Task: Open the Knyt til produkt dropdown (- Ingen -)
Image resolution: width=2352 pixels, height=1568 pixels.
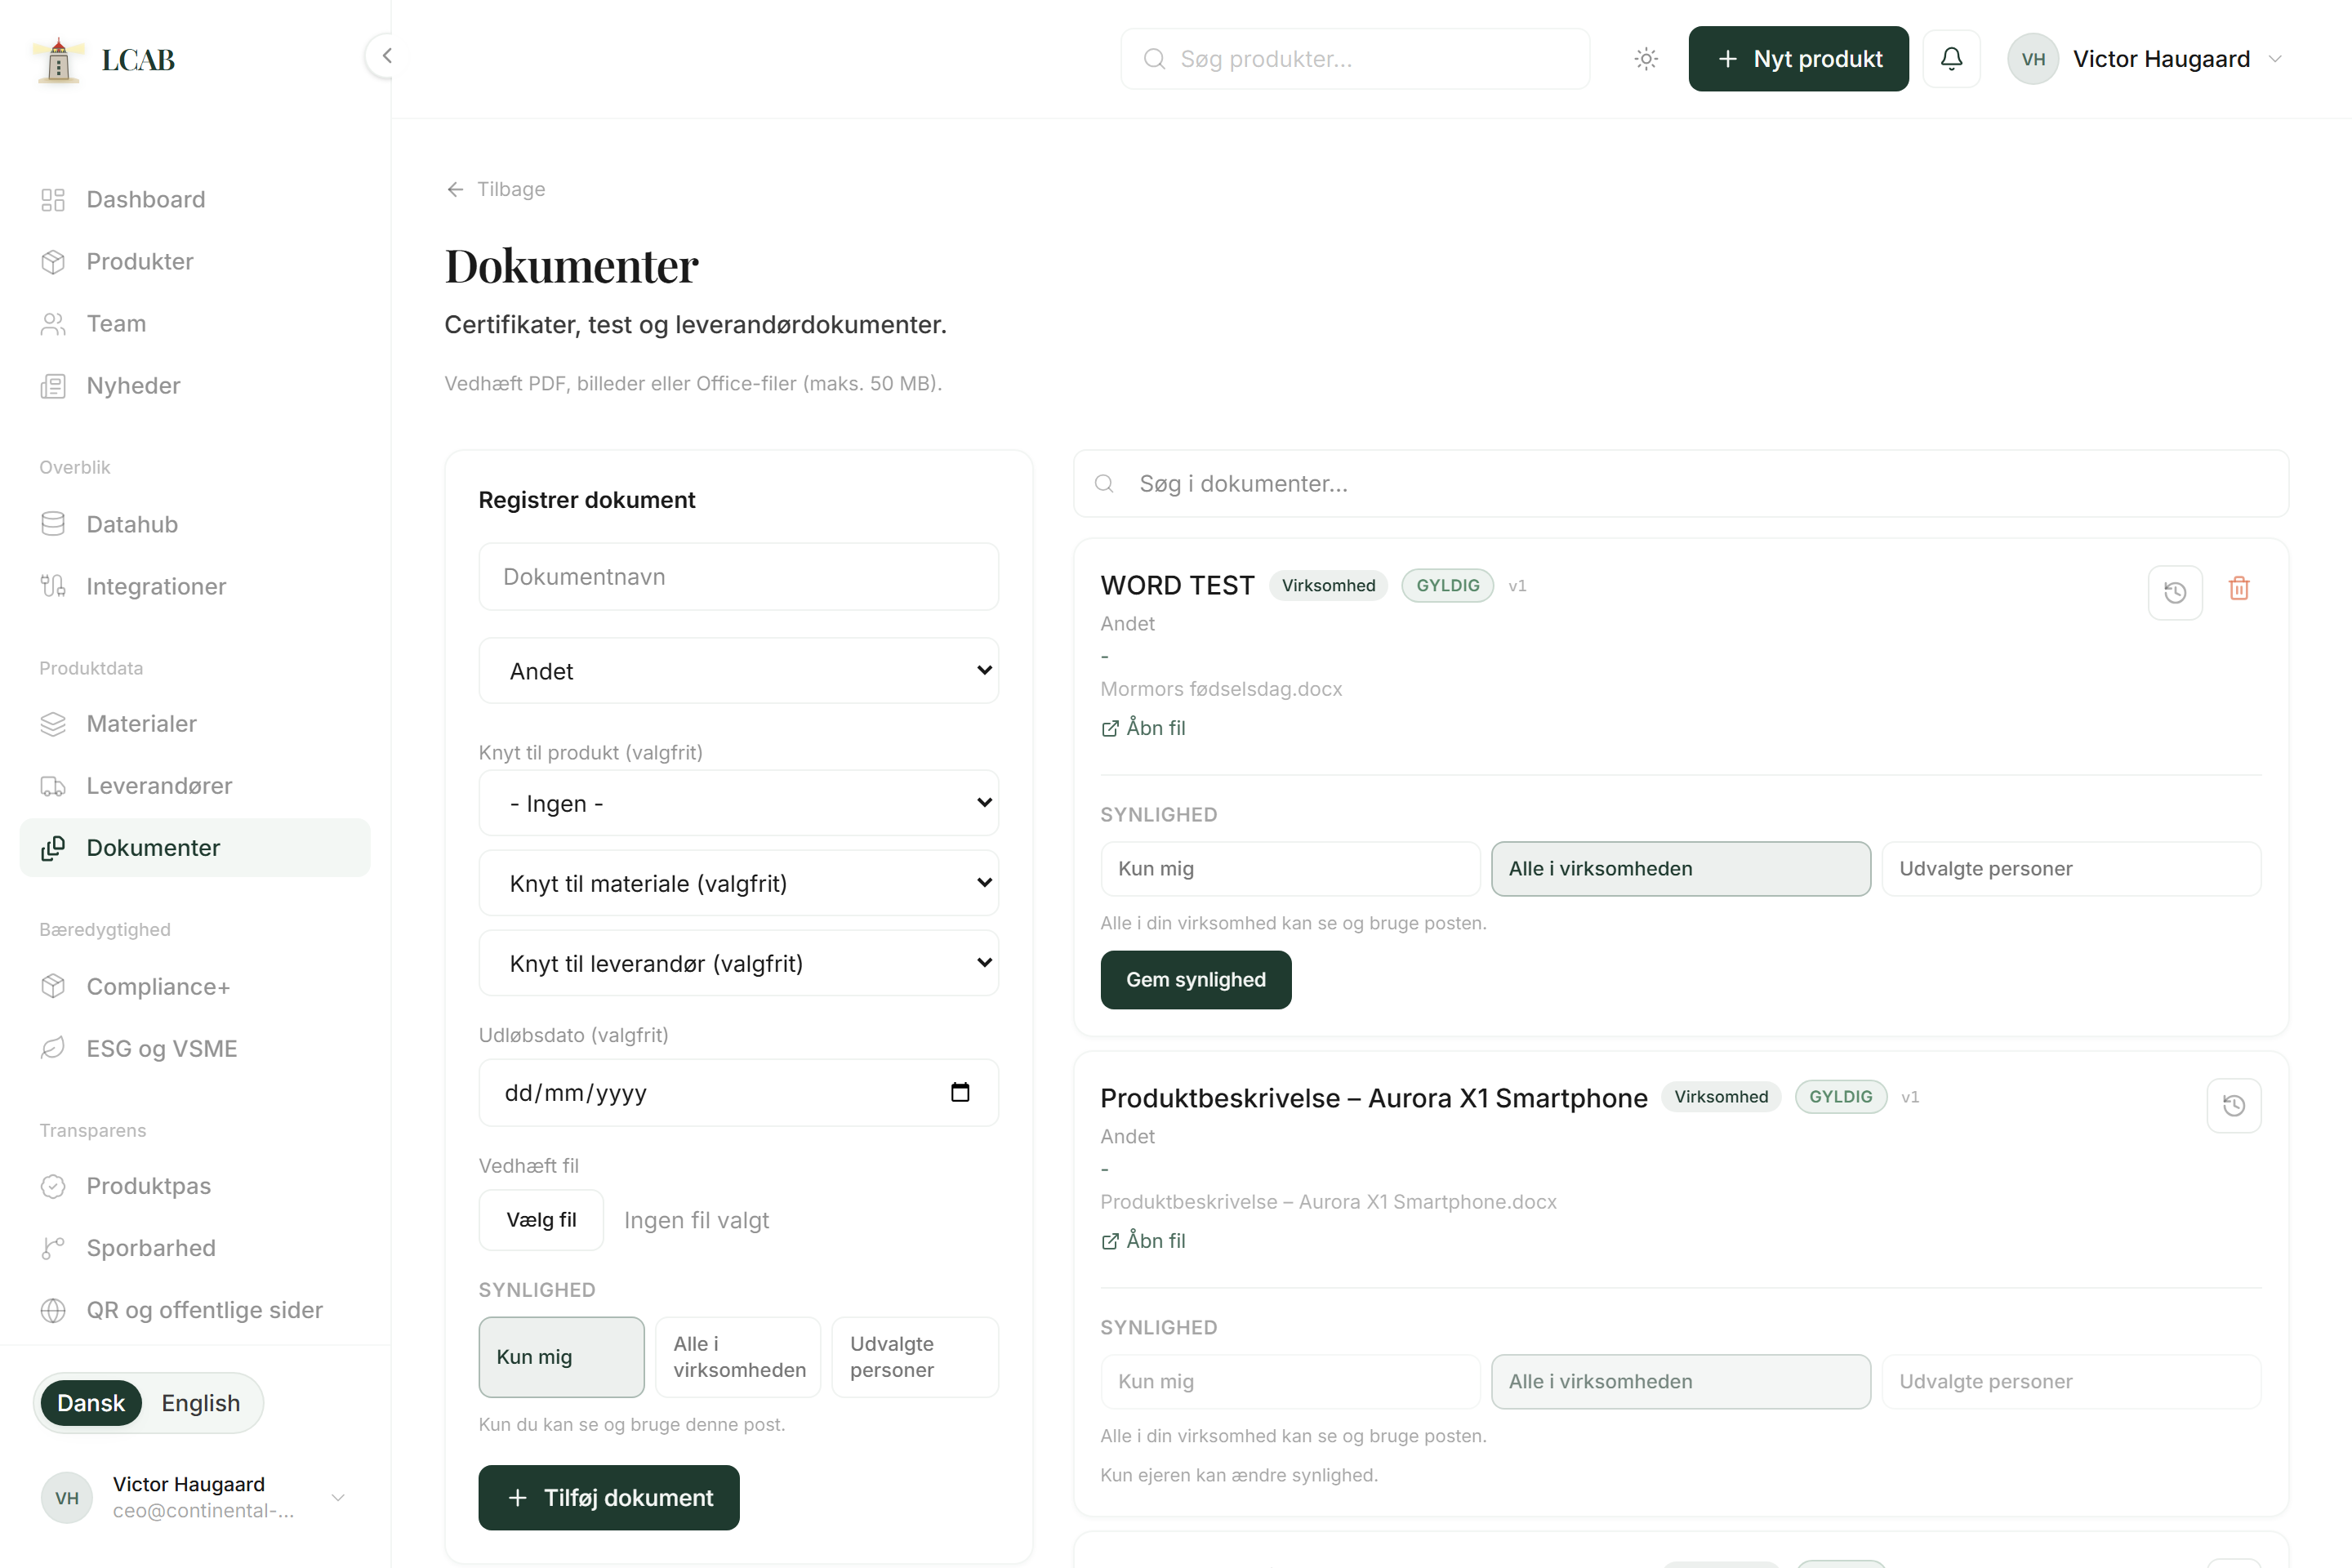Action: coord(738,802)
